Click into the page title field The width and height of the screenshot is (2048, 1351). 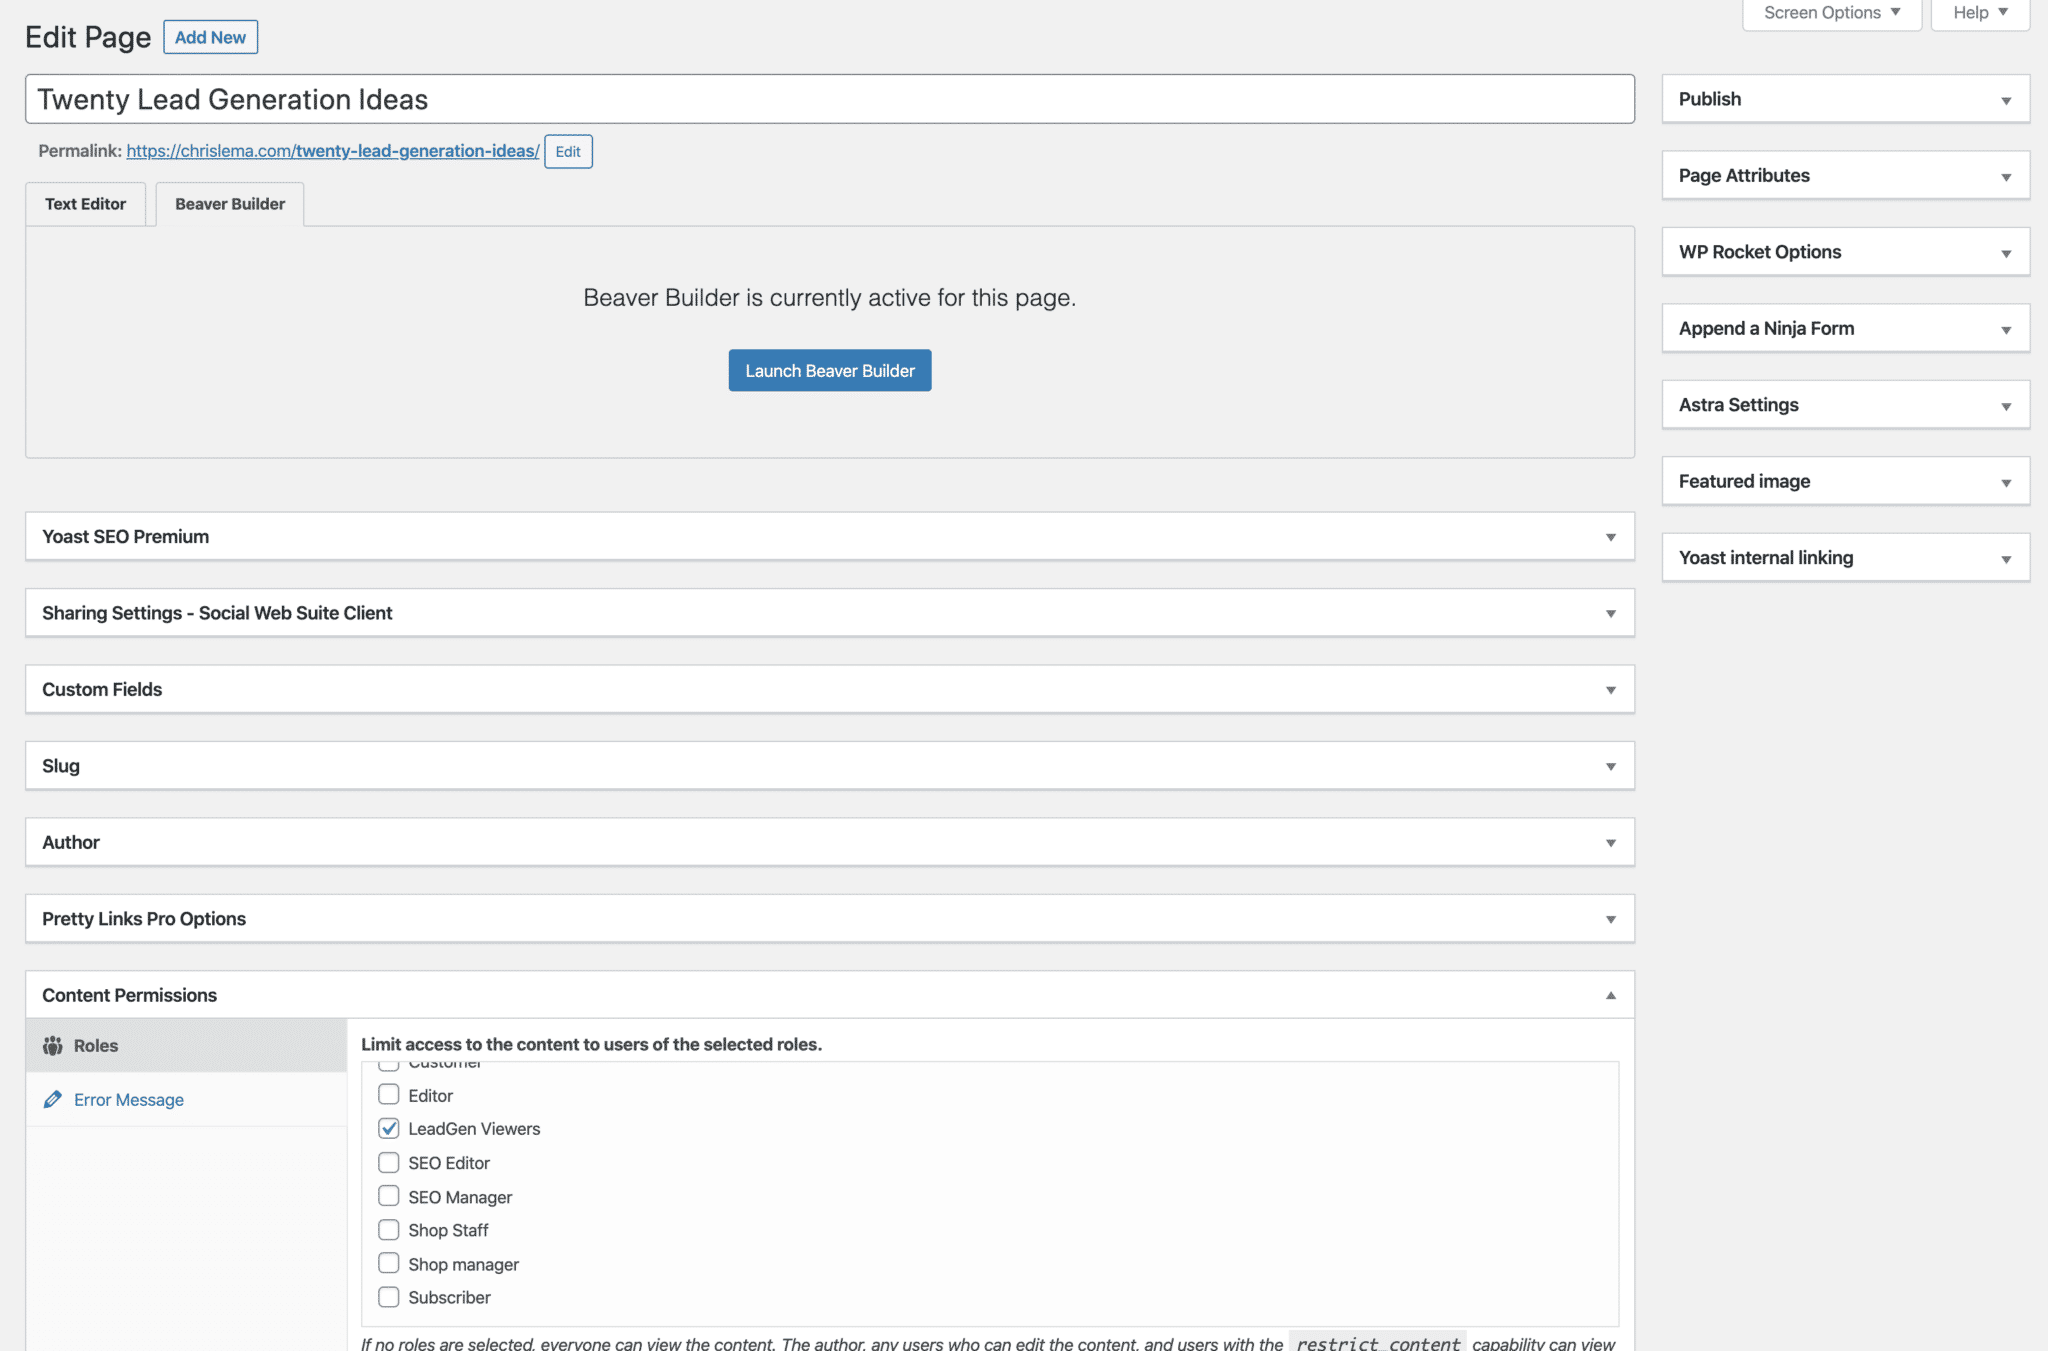pyautogui.click(x=829, y=100)
